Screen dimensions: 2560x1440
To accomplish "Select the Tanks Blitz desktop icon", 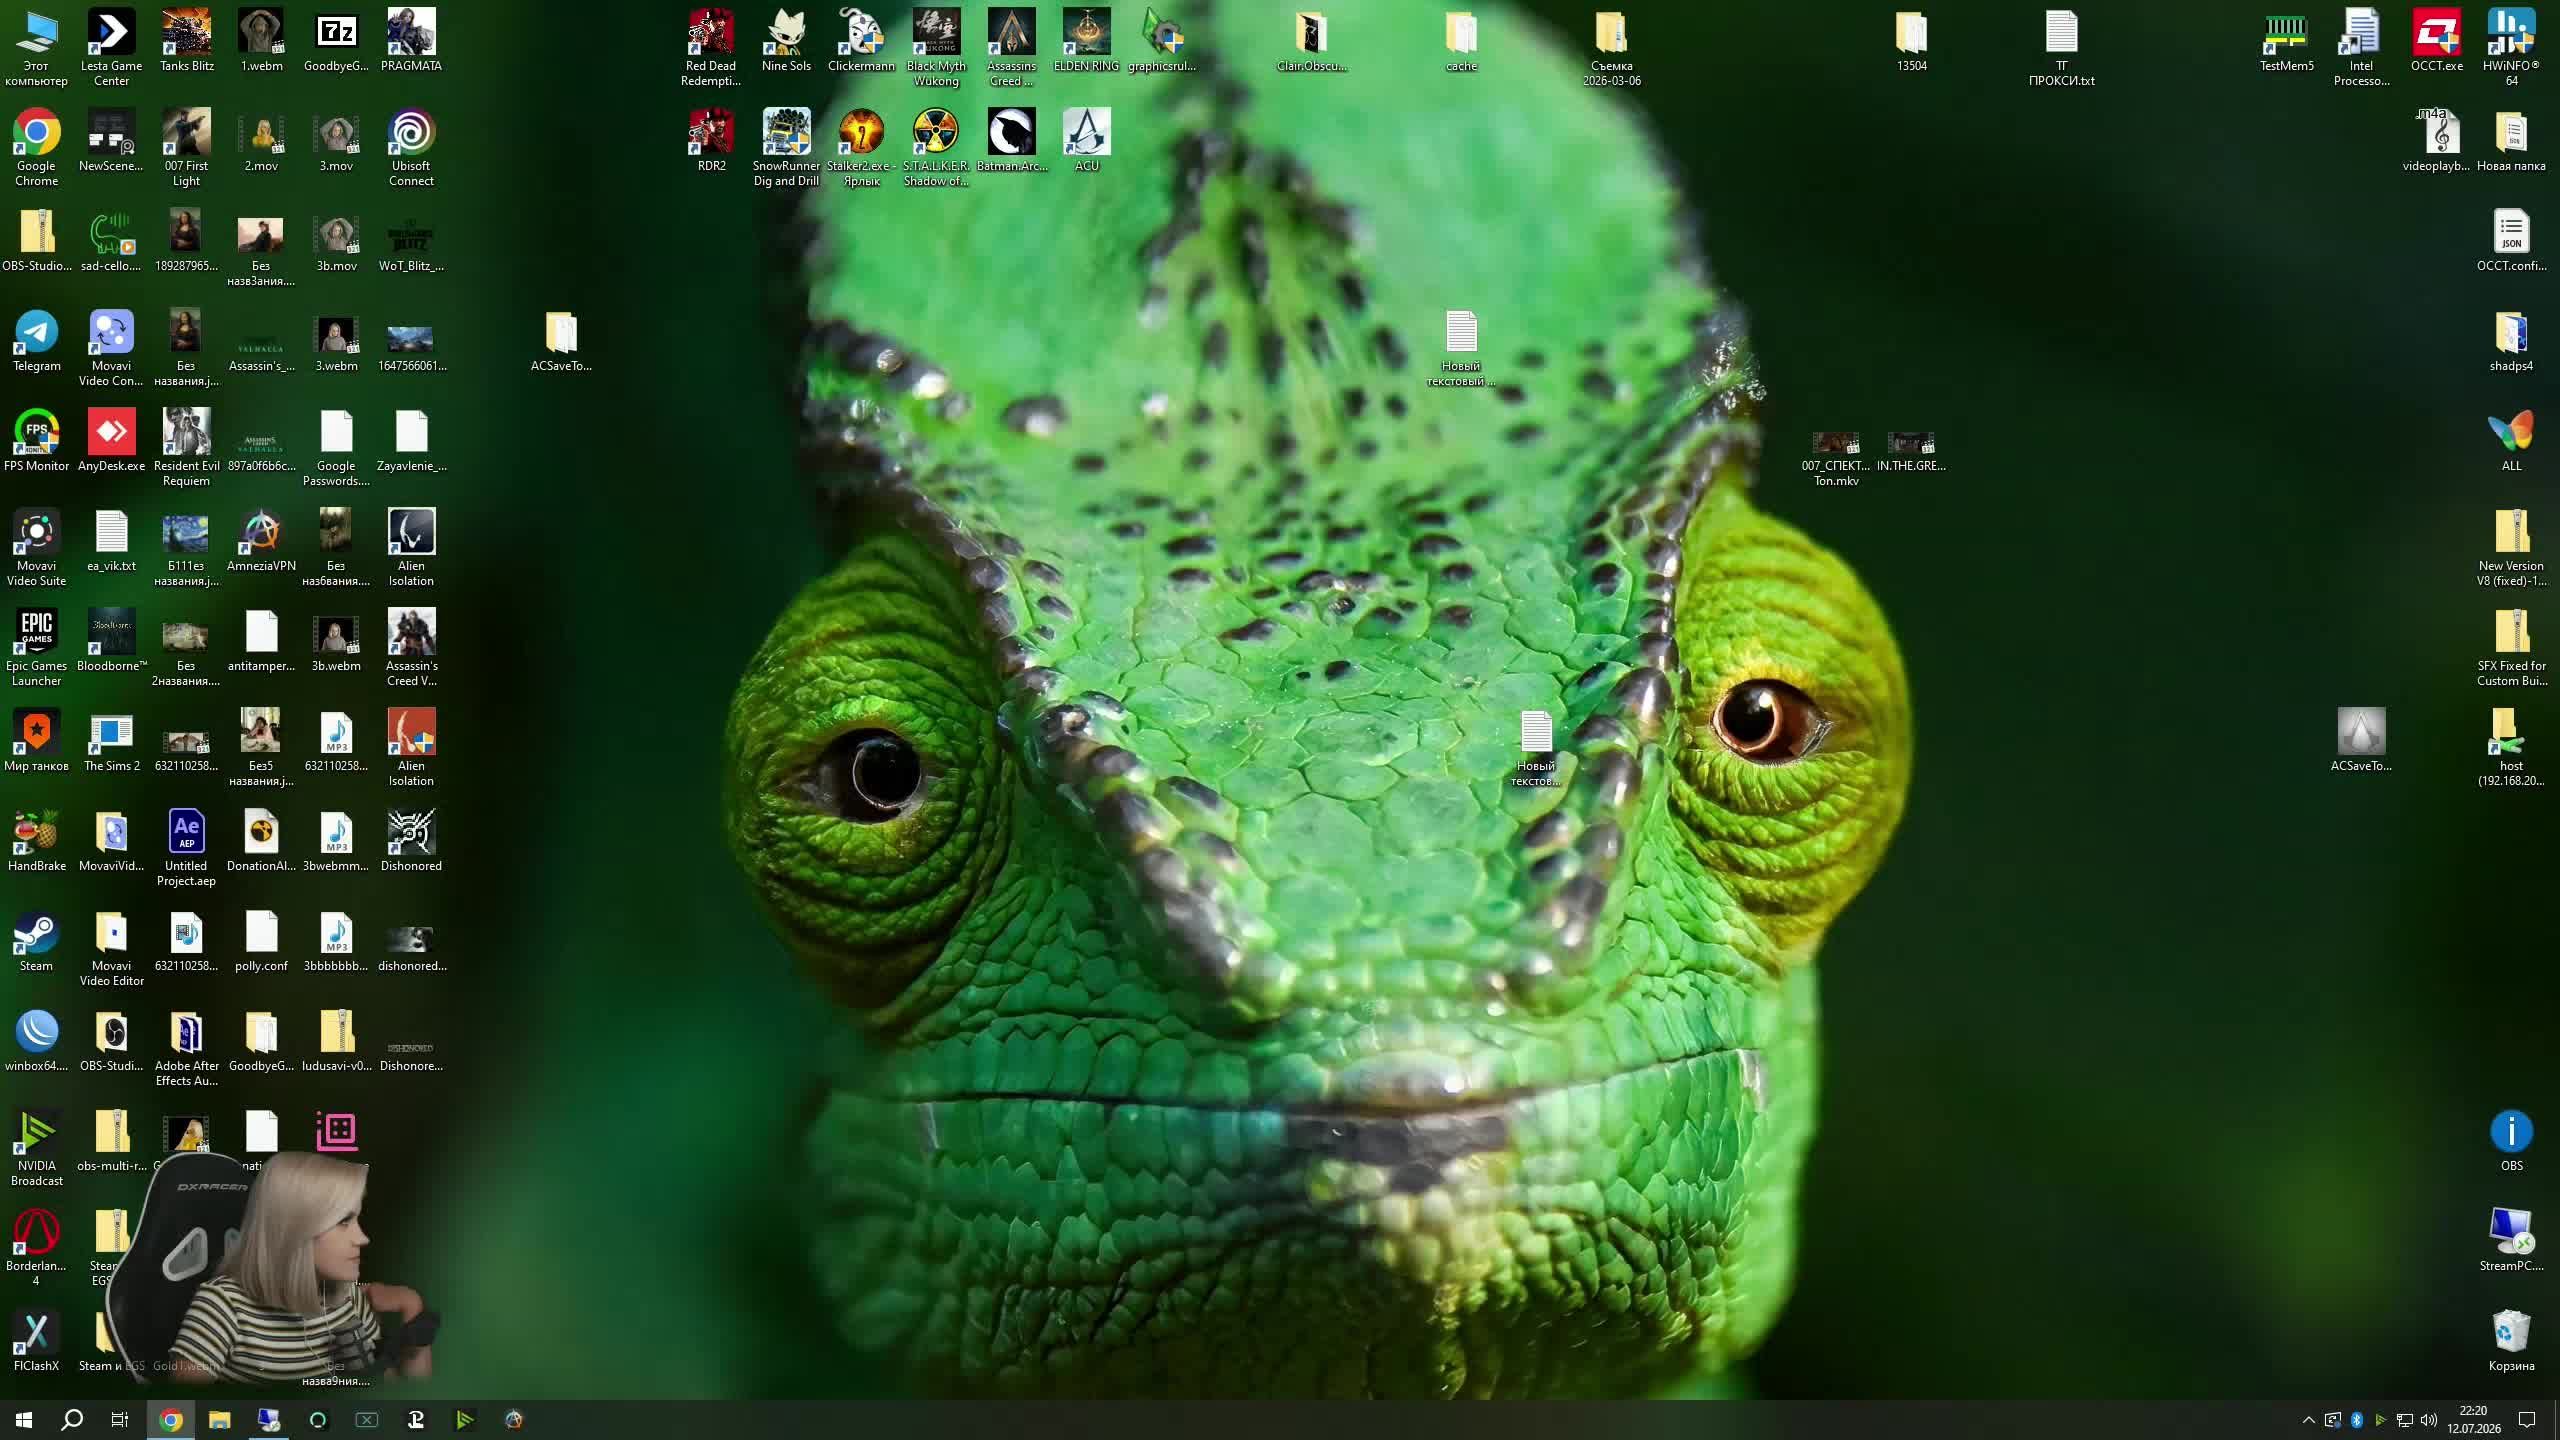I will tap(187, 40).
